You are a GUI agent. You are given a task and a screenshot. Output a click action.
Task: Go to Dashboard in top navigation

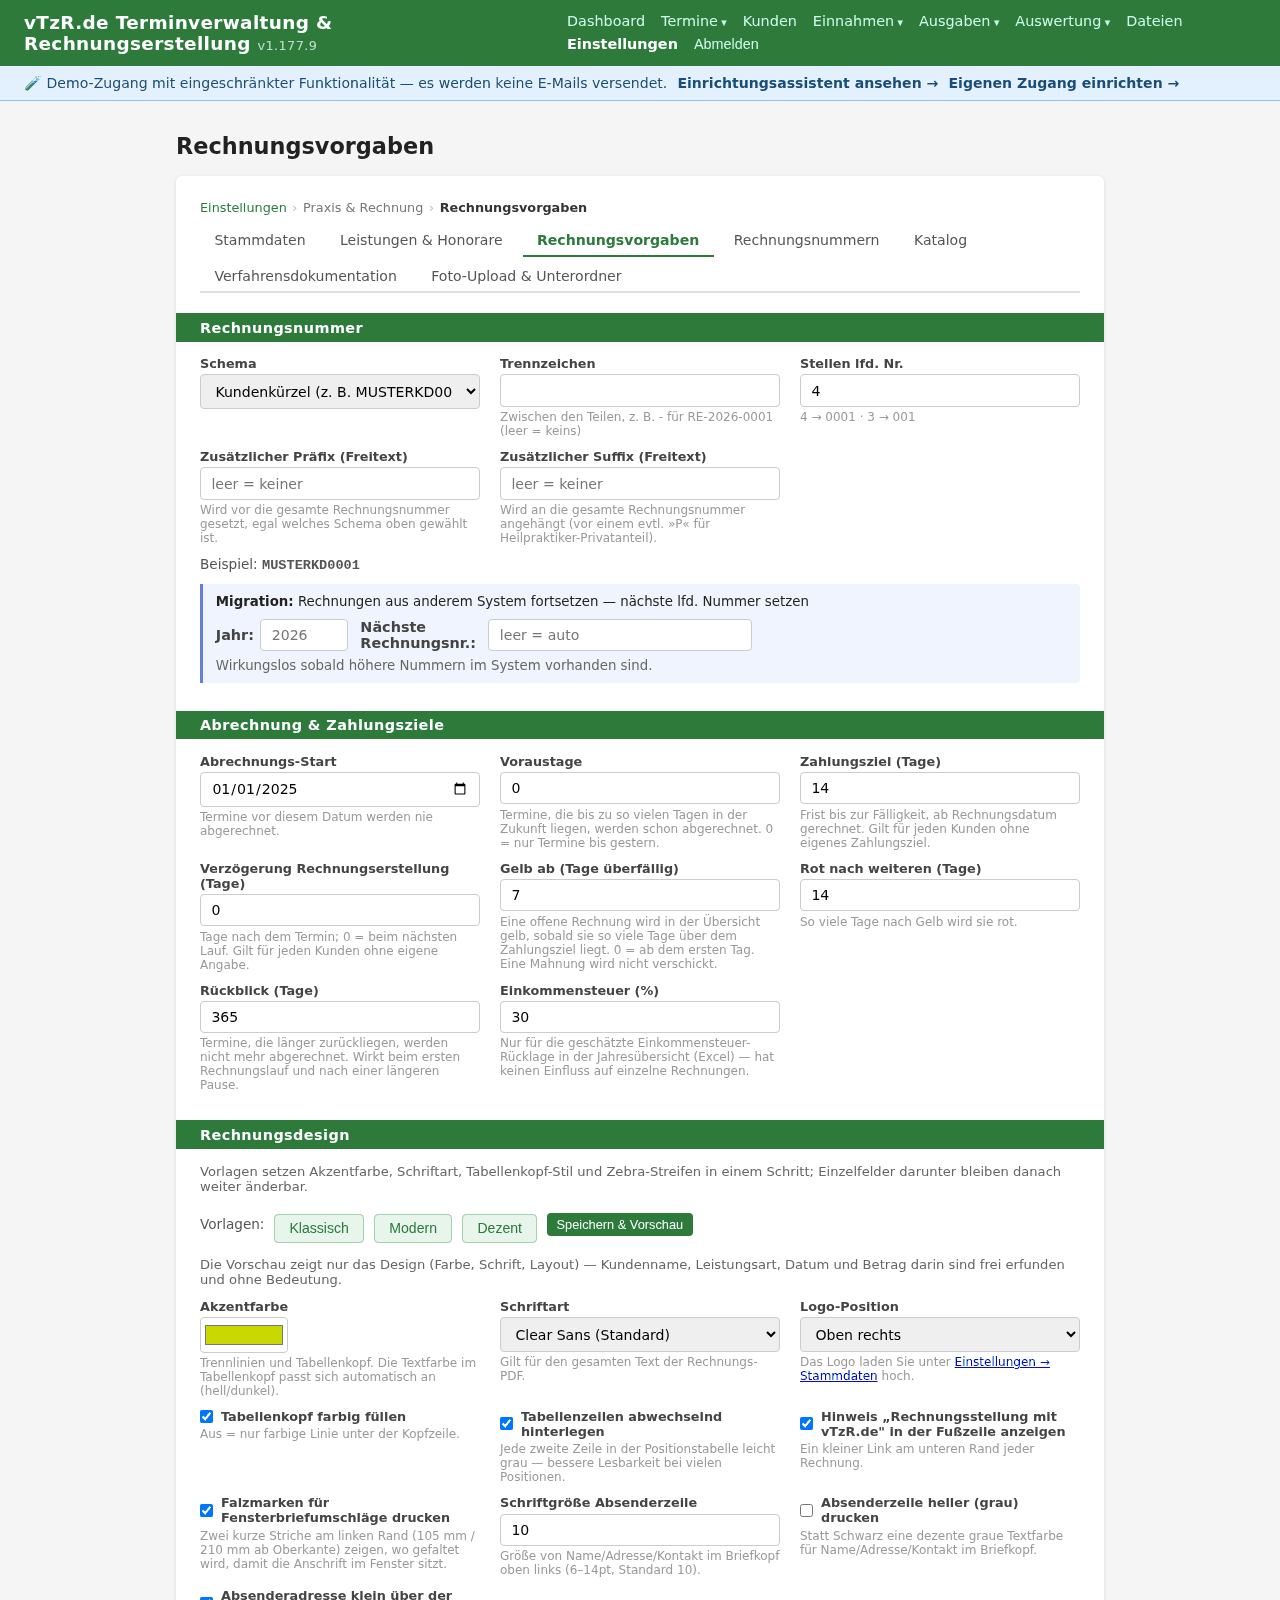click(606, 21)
